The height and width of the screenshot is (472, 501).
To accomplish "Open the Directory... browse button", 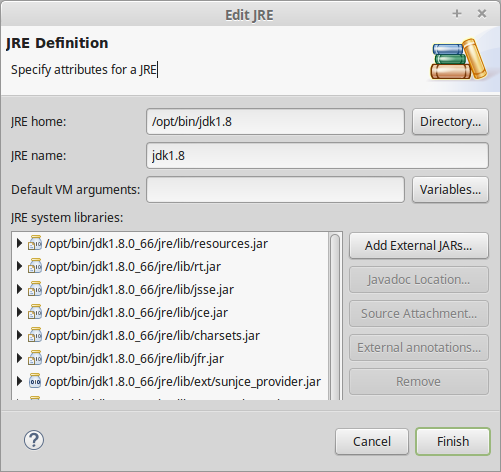I will pyautogui.click(x=450, y=122).
